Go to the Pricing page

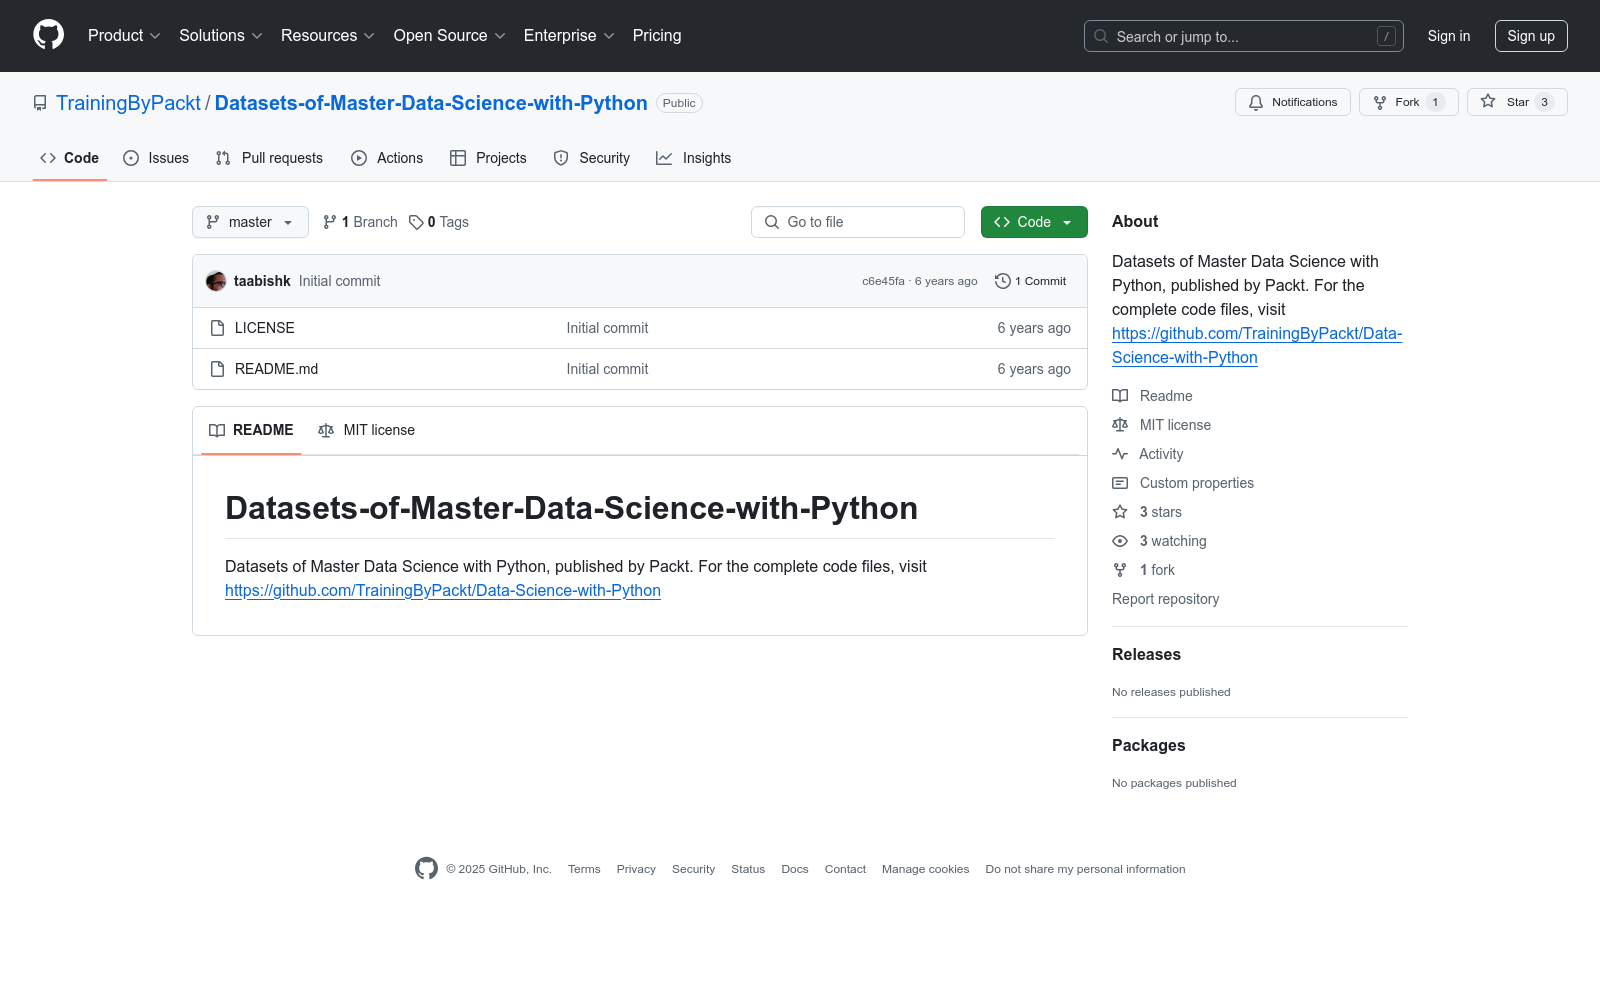[657, 36]
